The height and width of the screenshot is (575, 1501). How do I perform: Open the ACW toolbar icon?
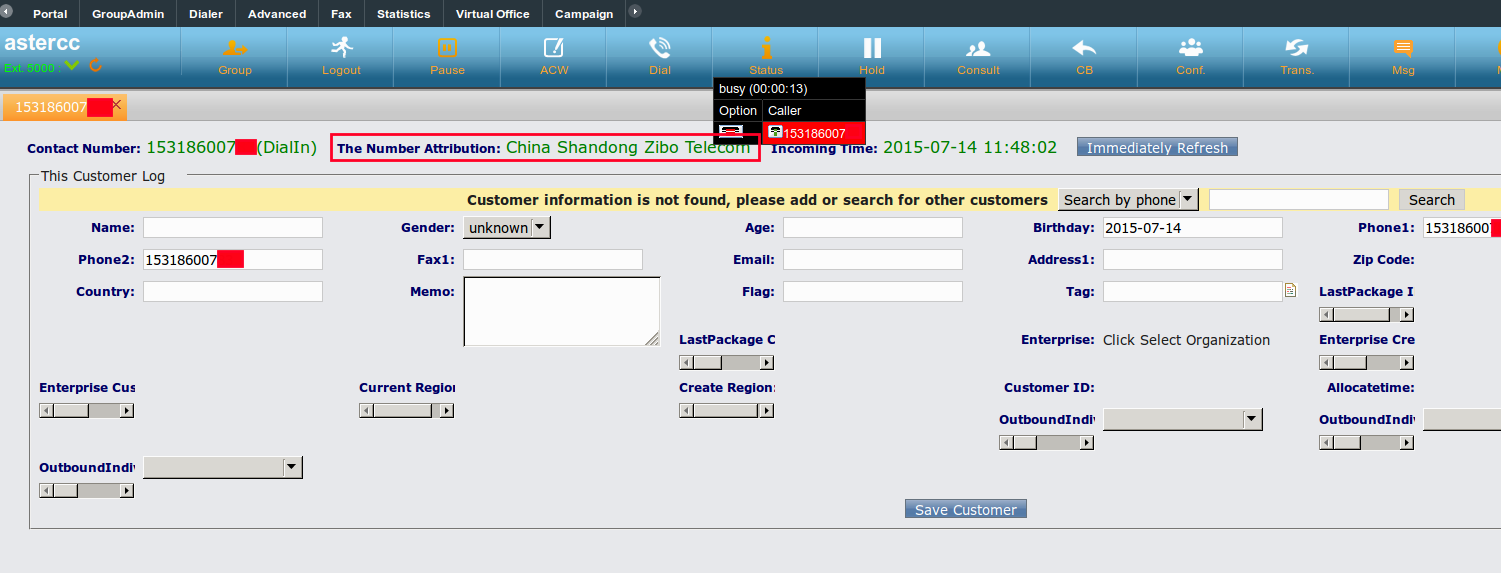553,48
